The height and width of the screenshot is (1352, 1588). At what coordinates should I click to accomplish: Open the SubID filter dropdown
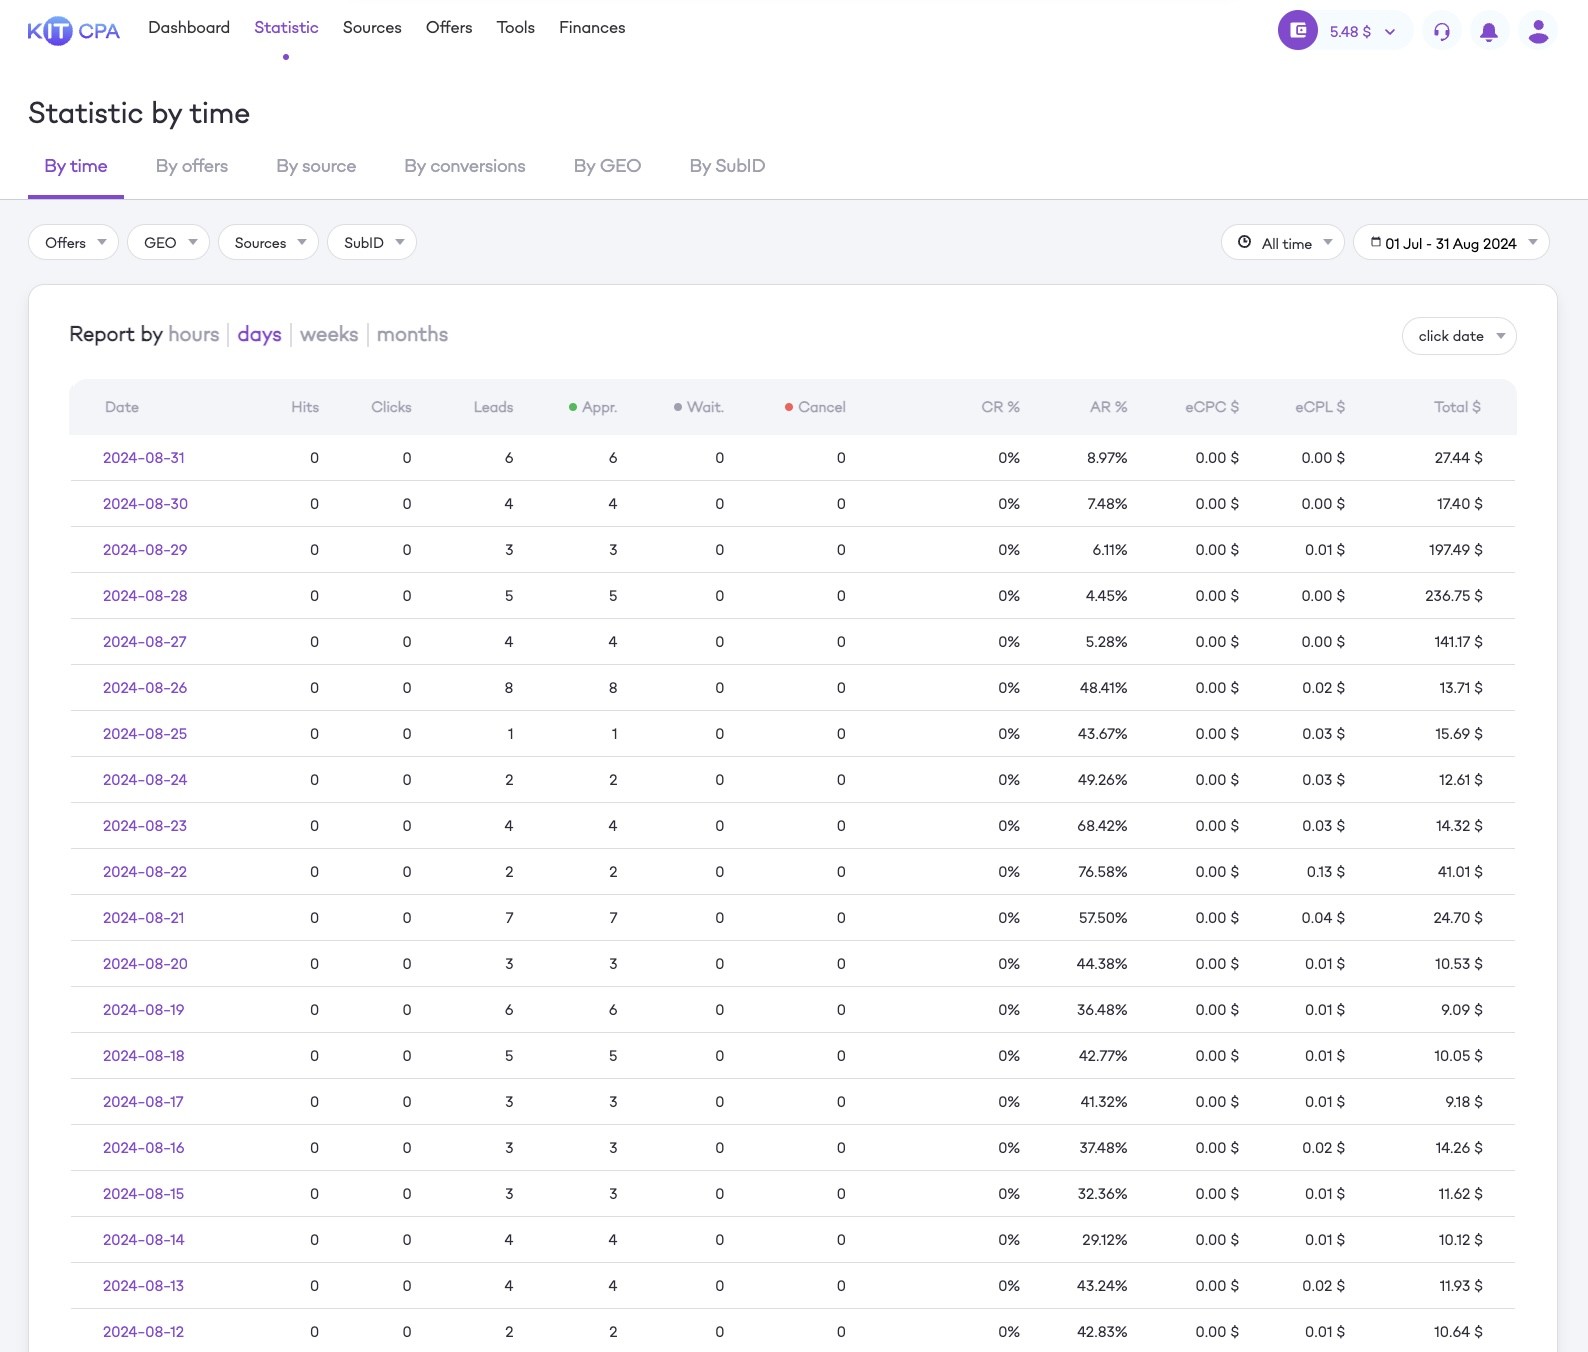pos(372,242)
